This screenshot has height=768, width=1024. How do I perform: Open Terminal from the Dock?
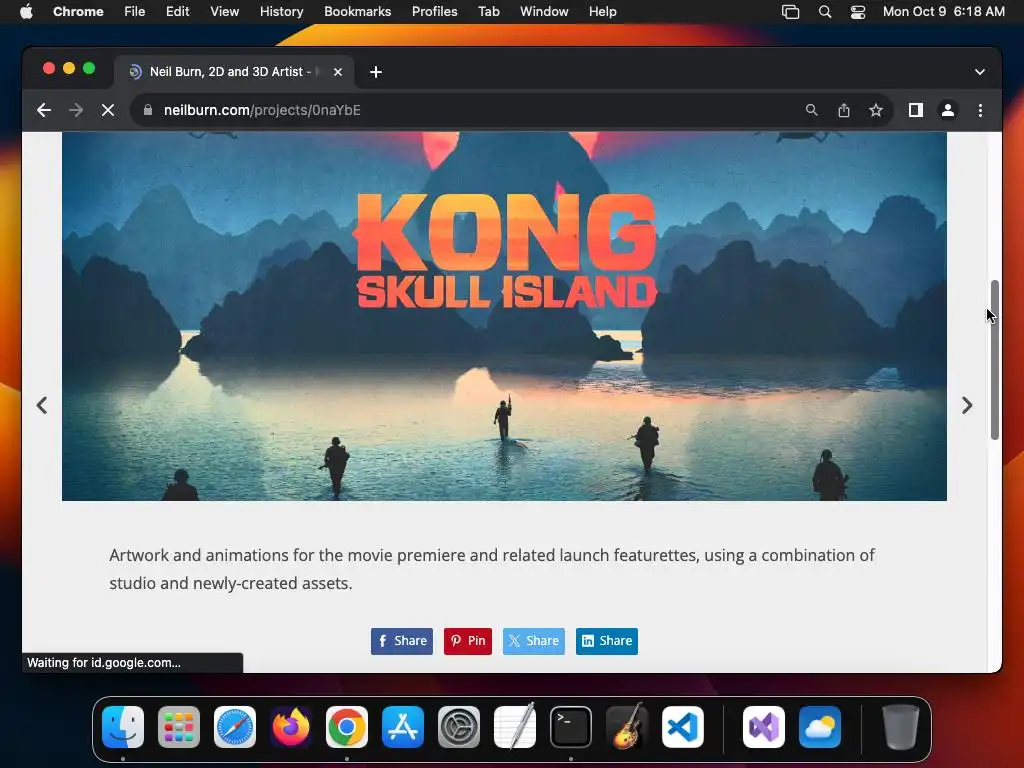[x=571, y=727]
